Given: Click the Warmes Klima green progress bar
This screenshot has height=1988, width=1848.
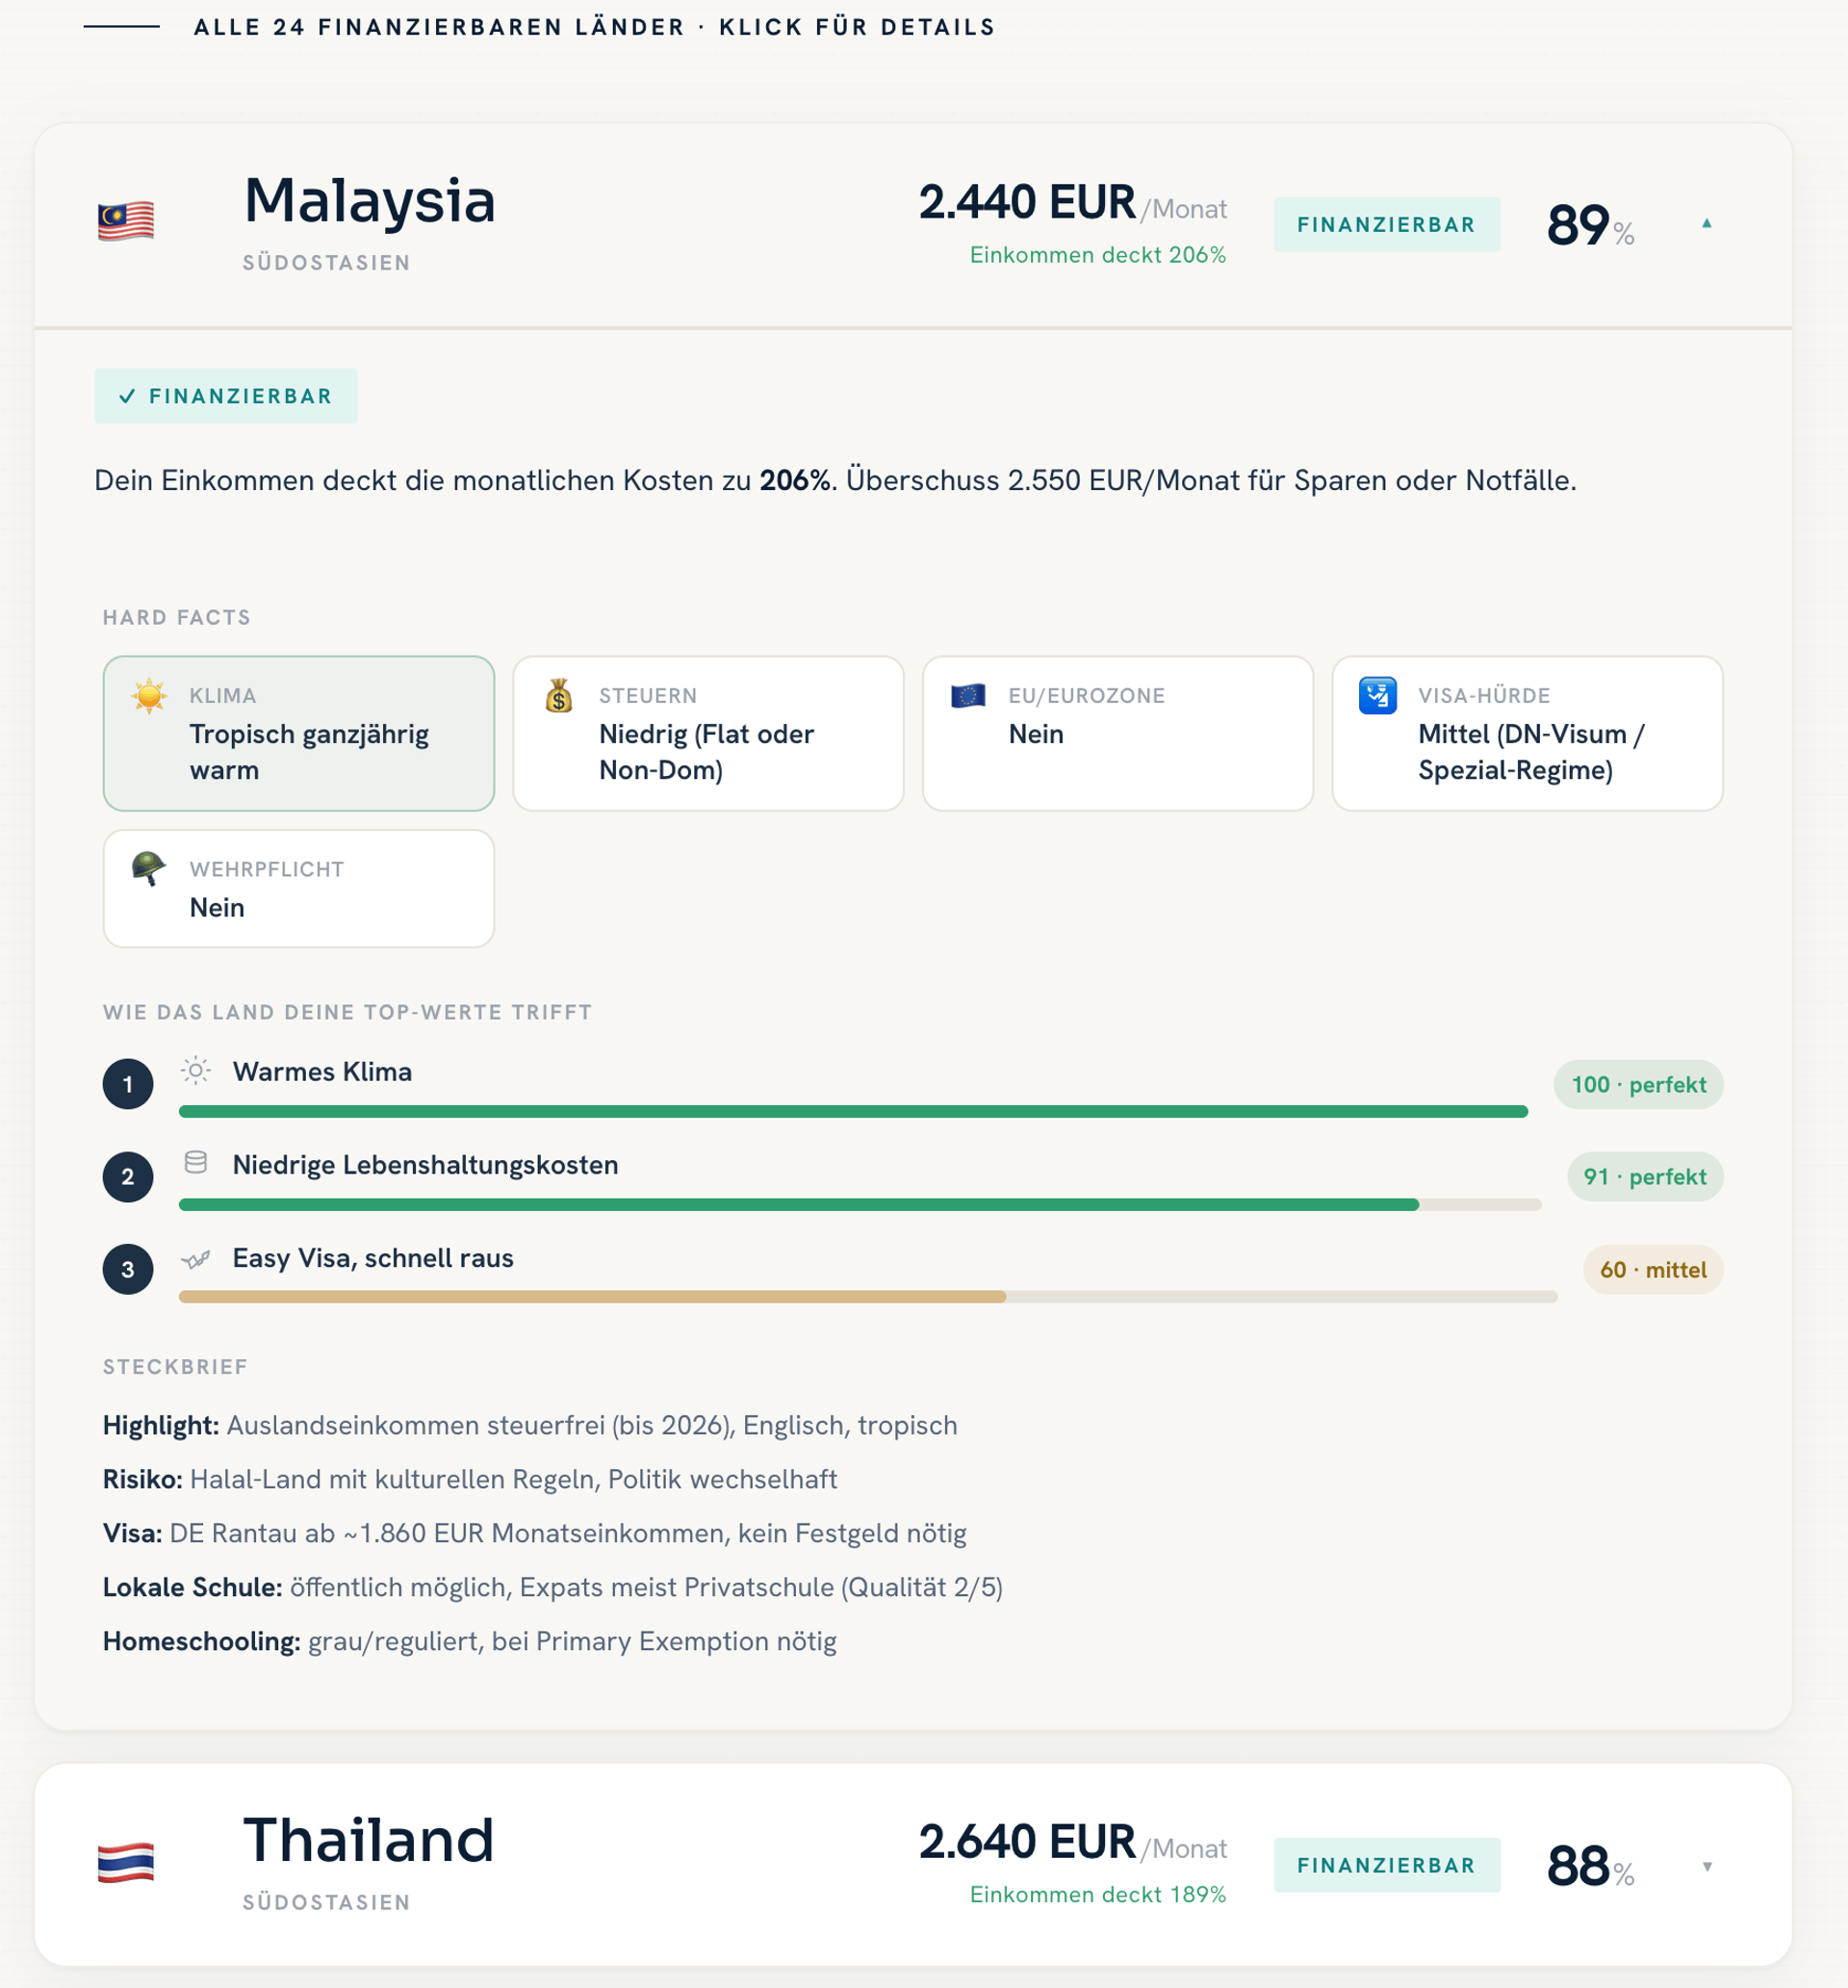Looking at the screenshot, I should tap(853, 1112).
